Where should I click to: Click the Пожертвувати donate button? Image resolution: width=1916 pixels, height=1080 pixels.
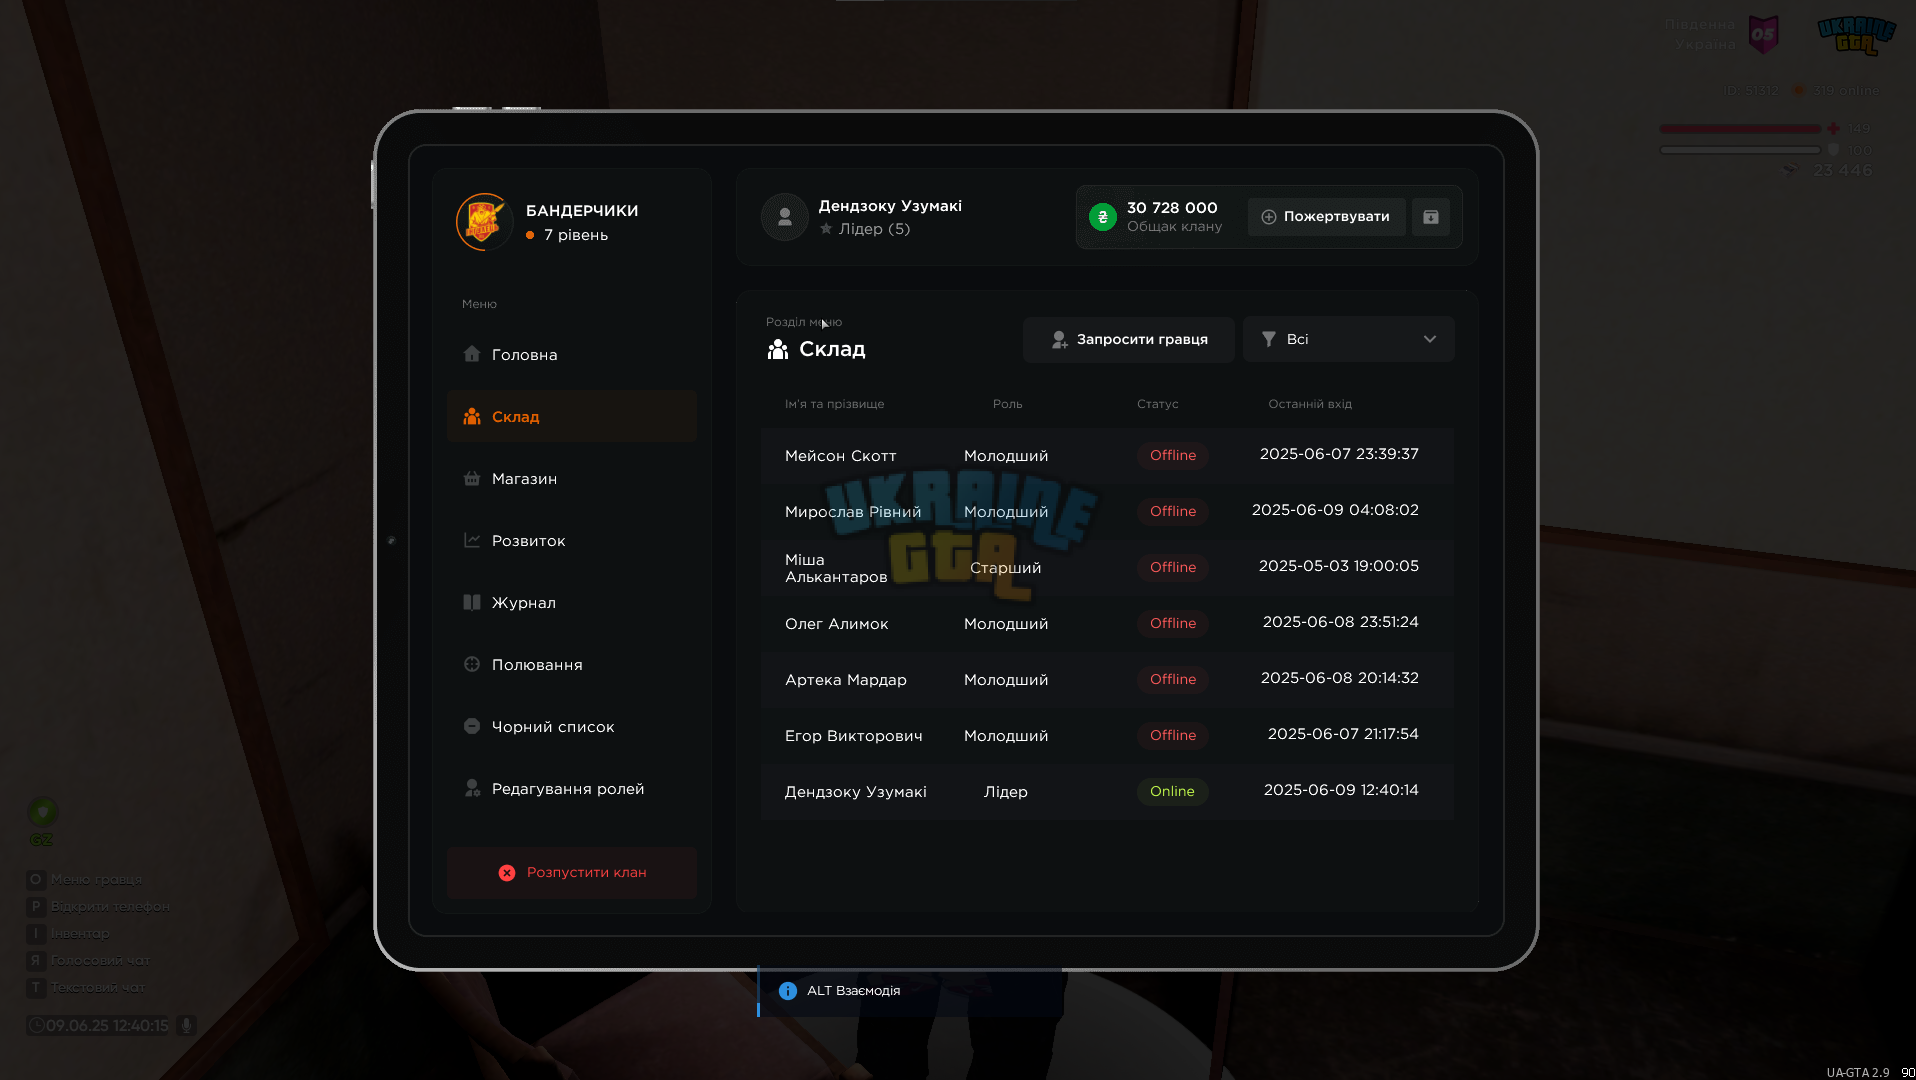click(x=1326, y=217)
